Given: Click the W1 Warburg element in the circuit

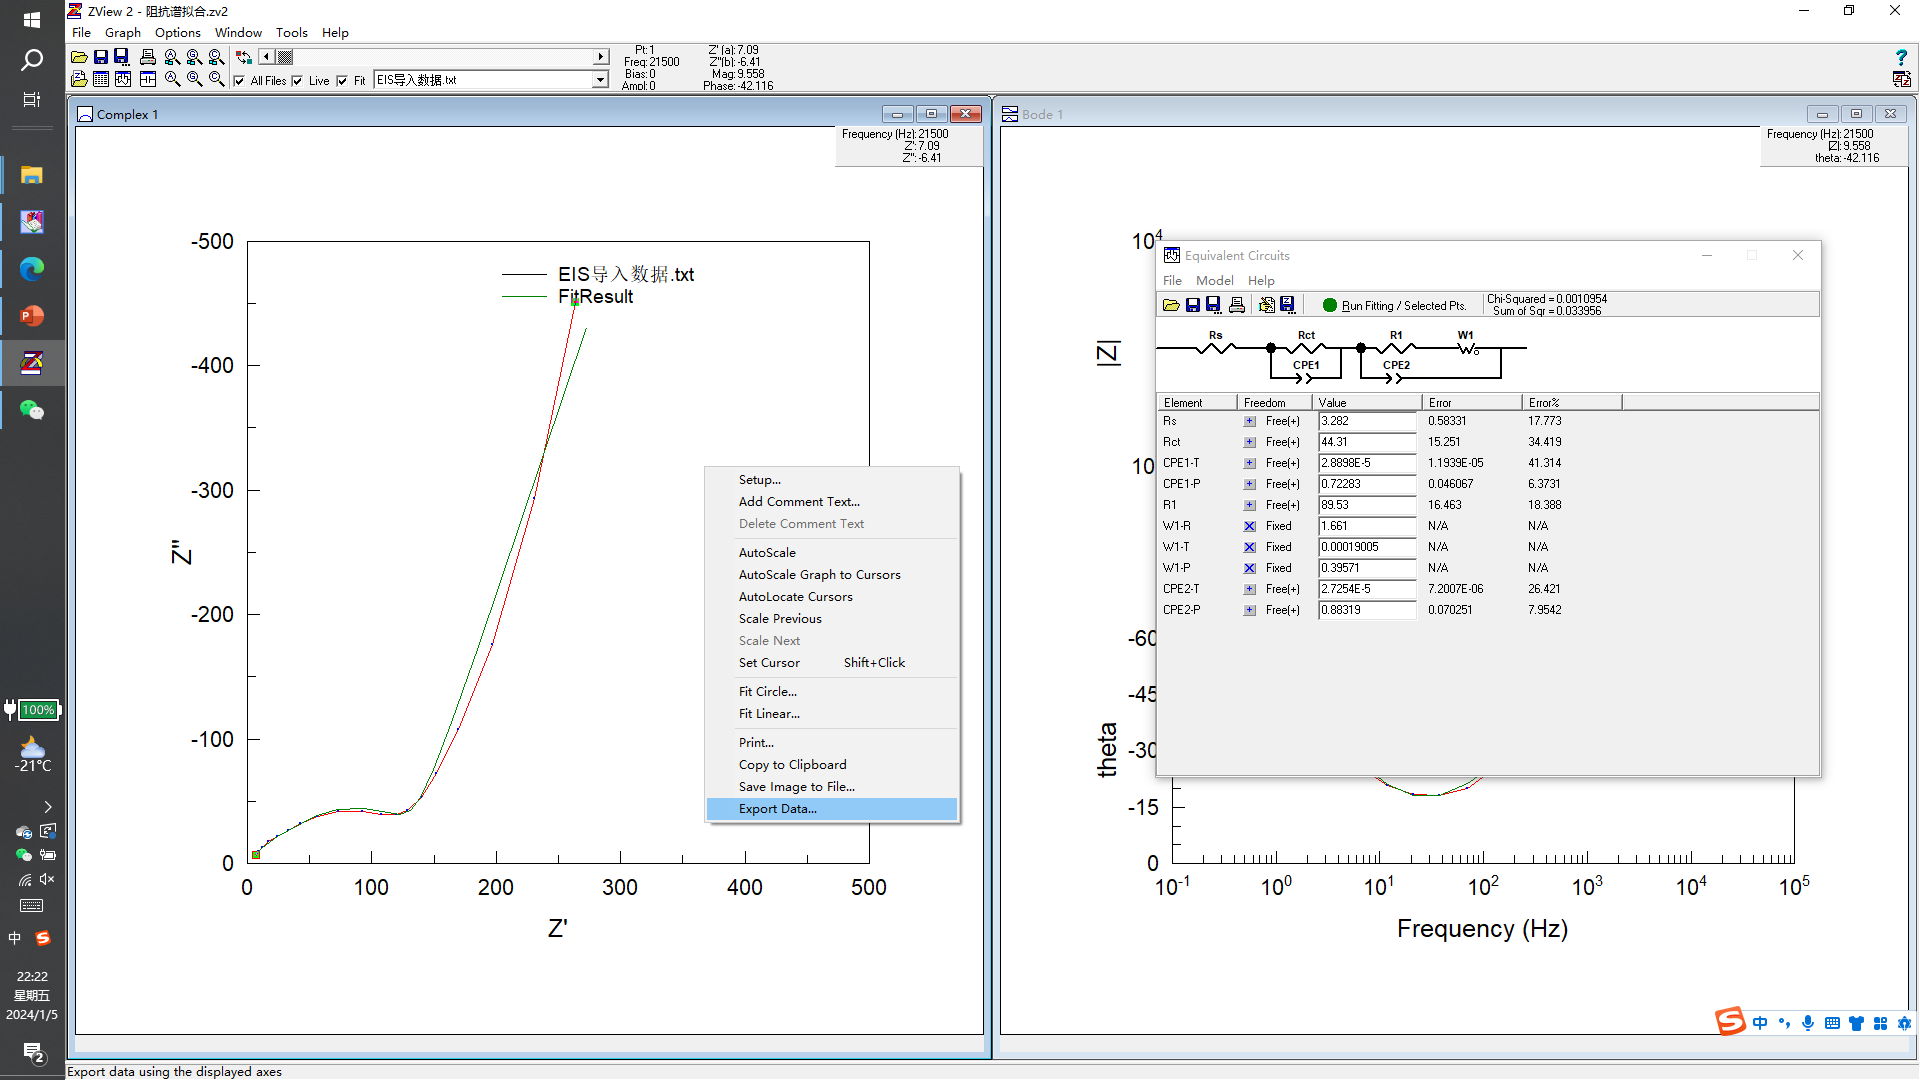Looking at the screenshot, I should (1466, 347).
